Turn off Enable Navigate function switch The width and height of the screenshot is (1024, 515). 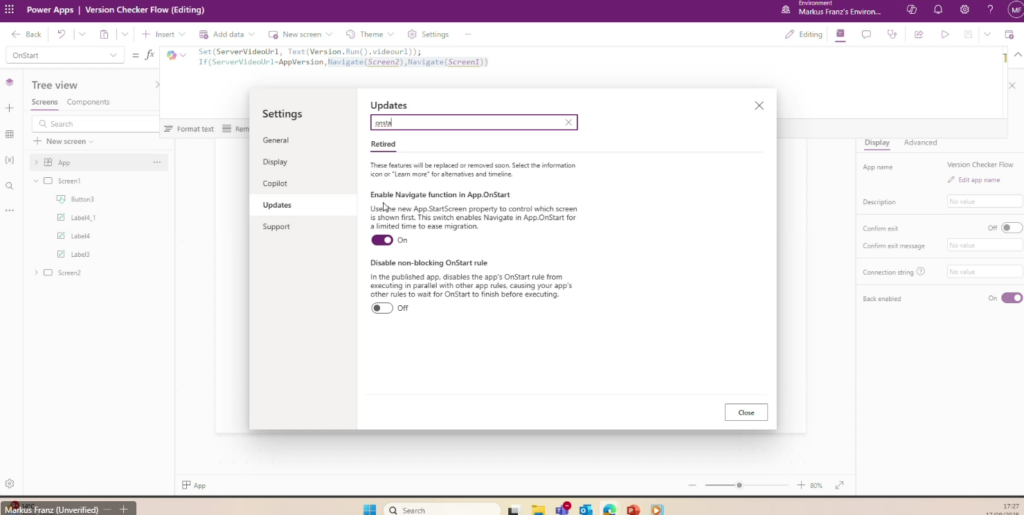click(x=382, y=240)
